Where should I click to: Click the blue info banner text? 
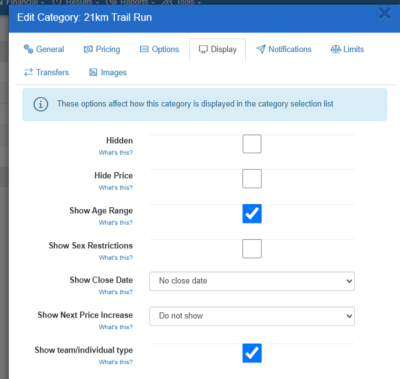(195, 104)
